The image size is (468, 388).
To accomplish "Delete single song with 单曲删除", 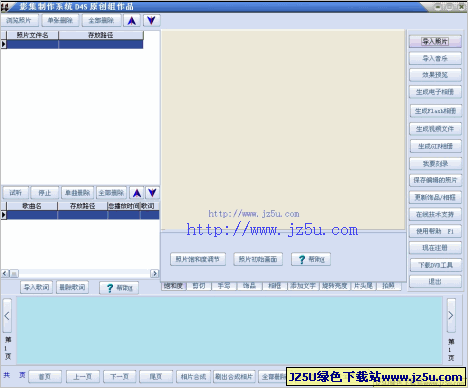I will click(x=77, y=193).
